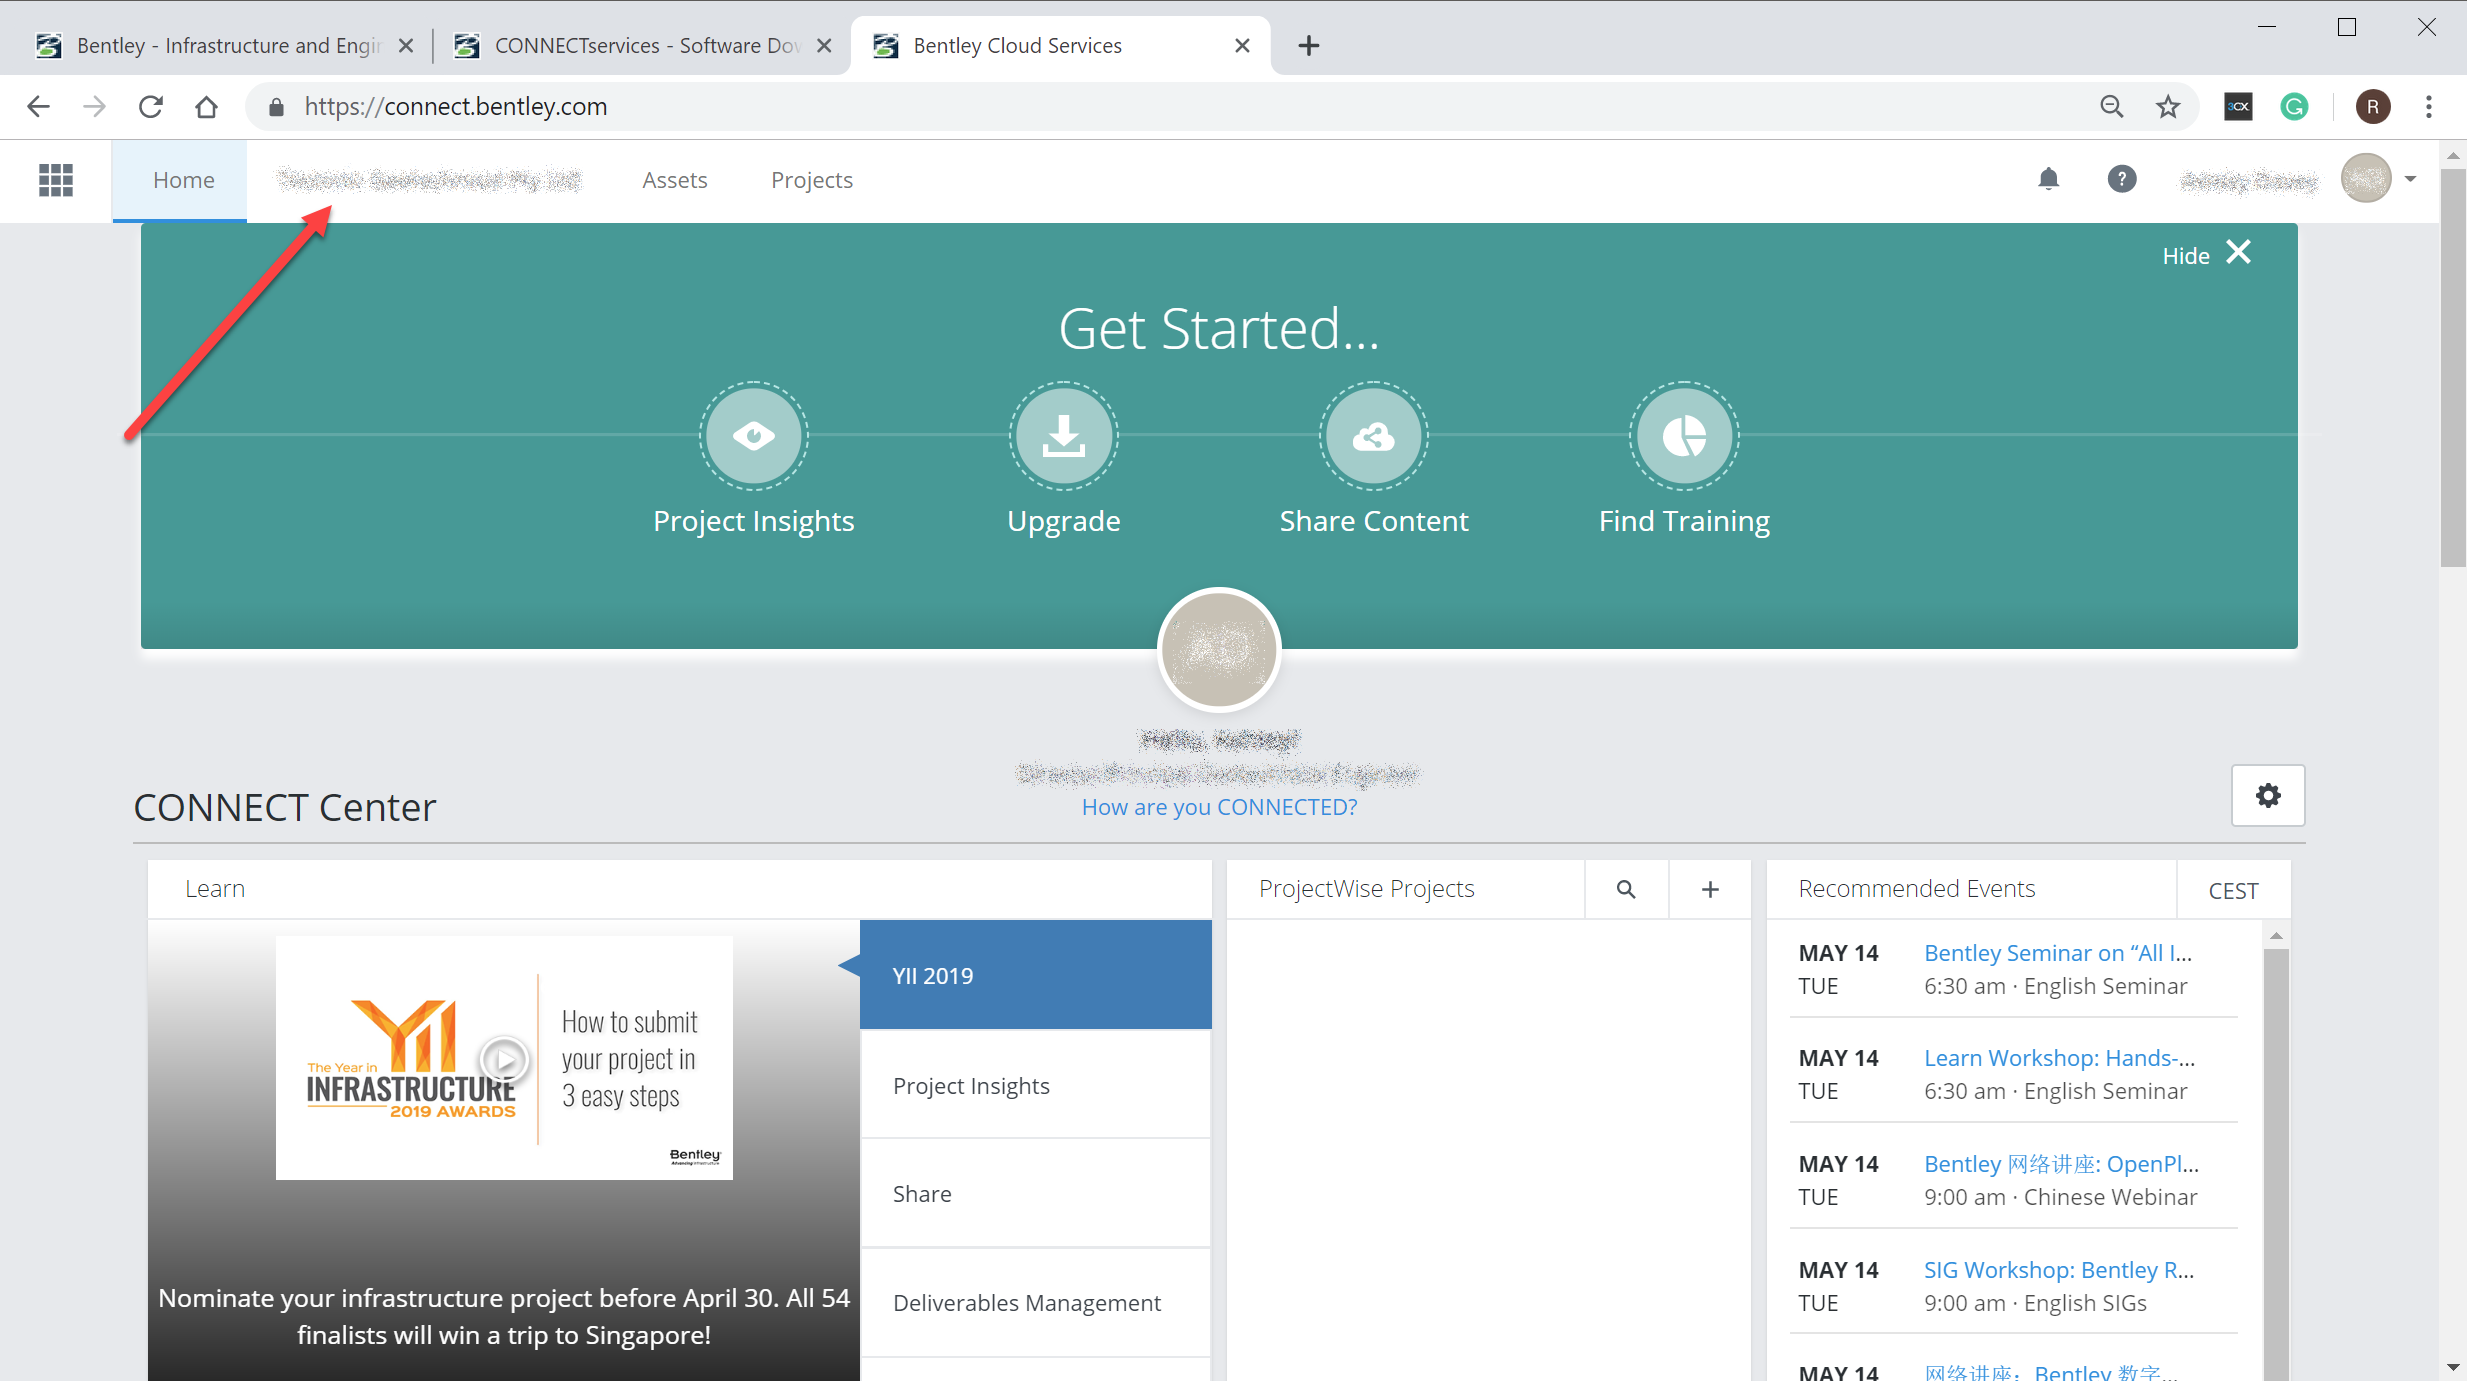Viewport: 2467px width, 1381px height.
Task: Open the help question-mark icon
Action: point(2122,179)
